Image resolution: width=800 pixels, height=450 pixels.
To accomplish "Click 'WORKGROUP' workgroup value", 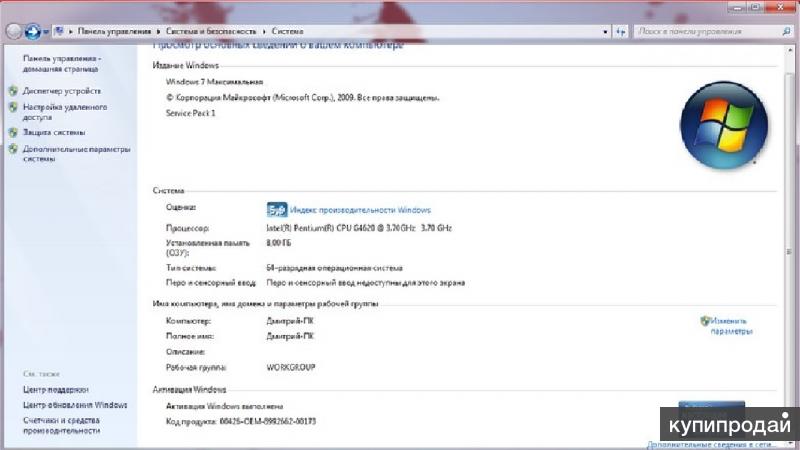I will tap(291, 367).
